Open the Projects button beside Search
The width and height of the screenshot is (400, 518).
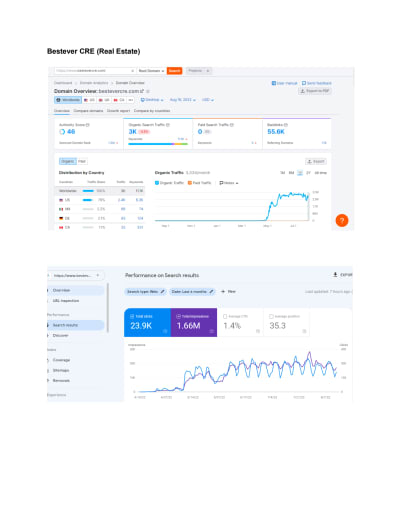(199, 71)
